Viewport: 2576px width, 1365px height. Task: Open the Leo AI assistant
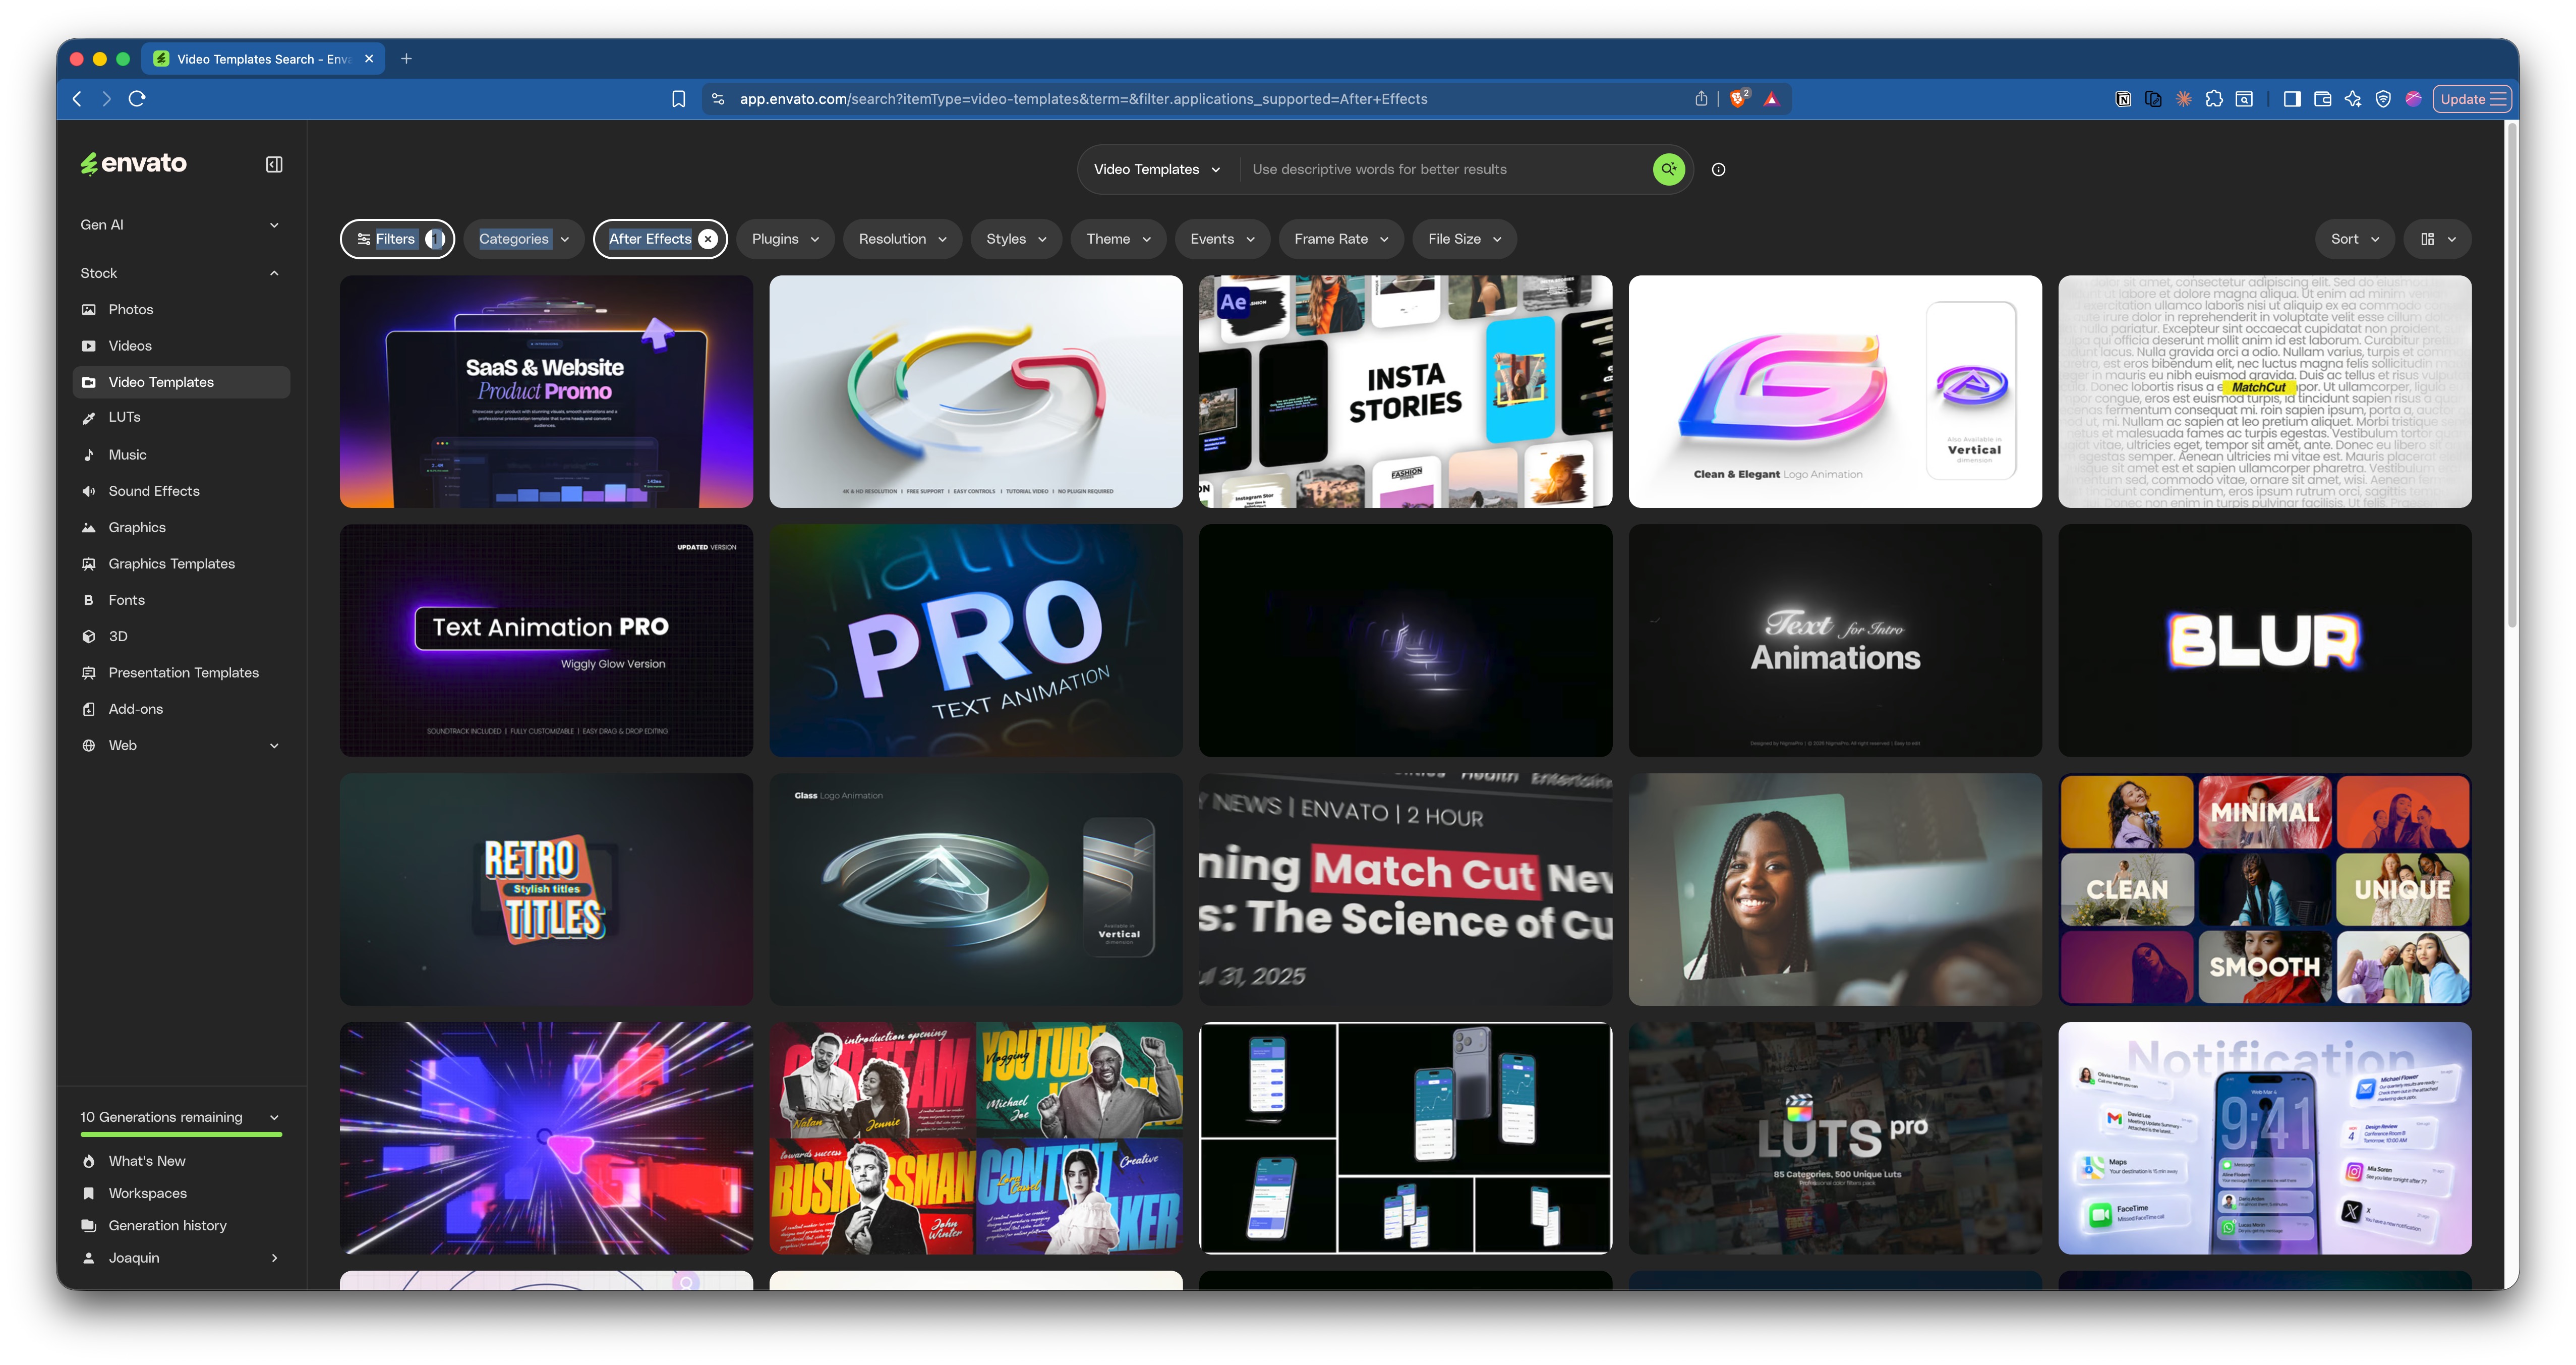pos(2353,99)
